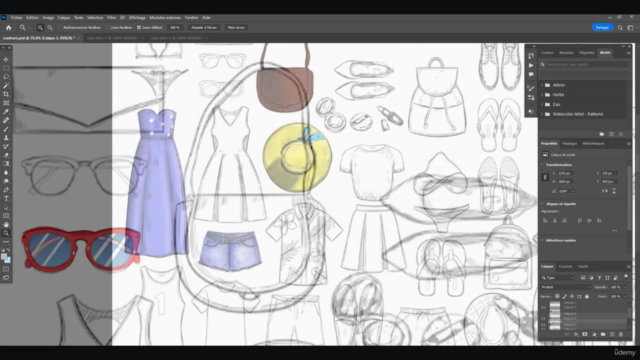Select the Hand tool
The width and height of the screenshot is (640, 360).
[x=6, y=224]
